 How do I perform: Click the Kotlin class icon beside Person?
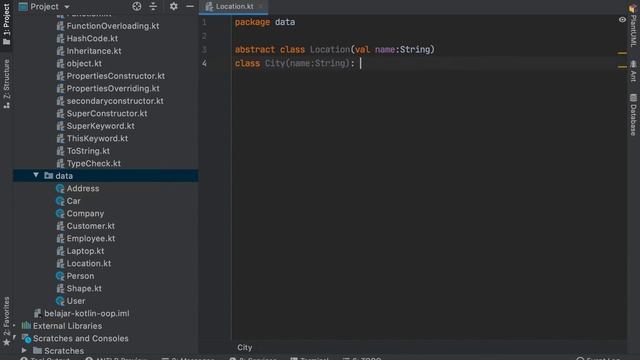click(60, 276)
